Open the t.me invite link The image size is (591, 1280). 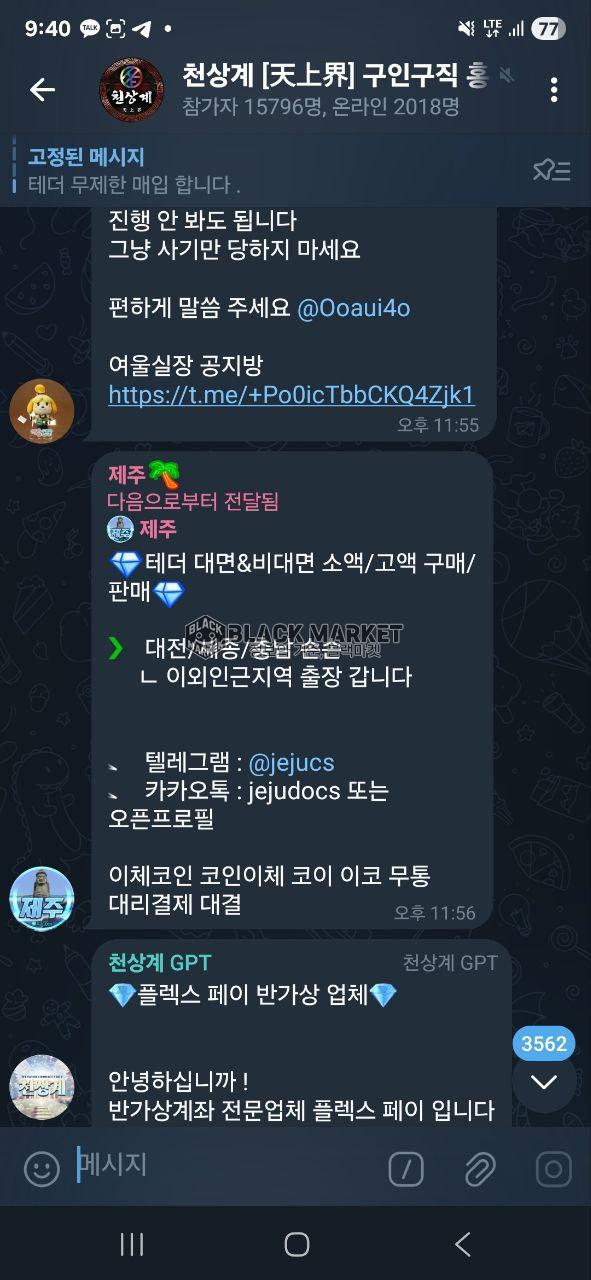pos(291,394)
